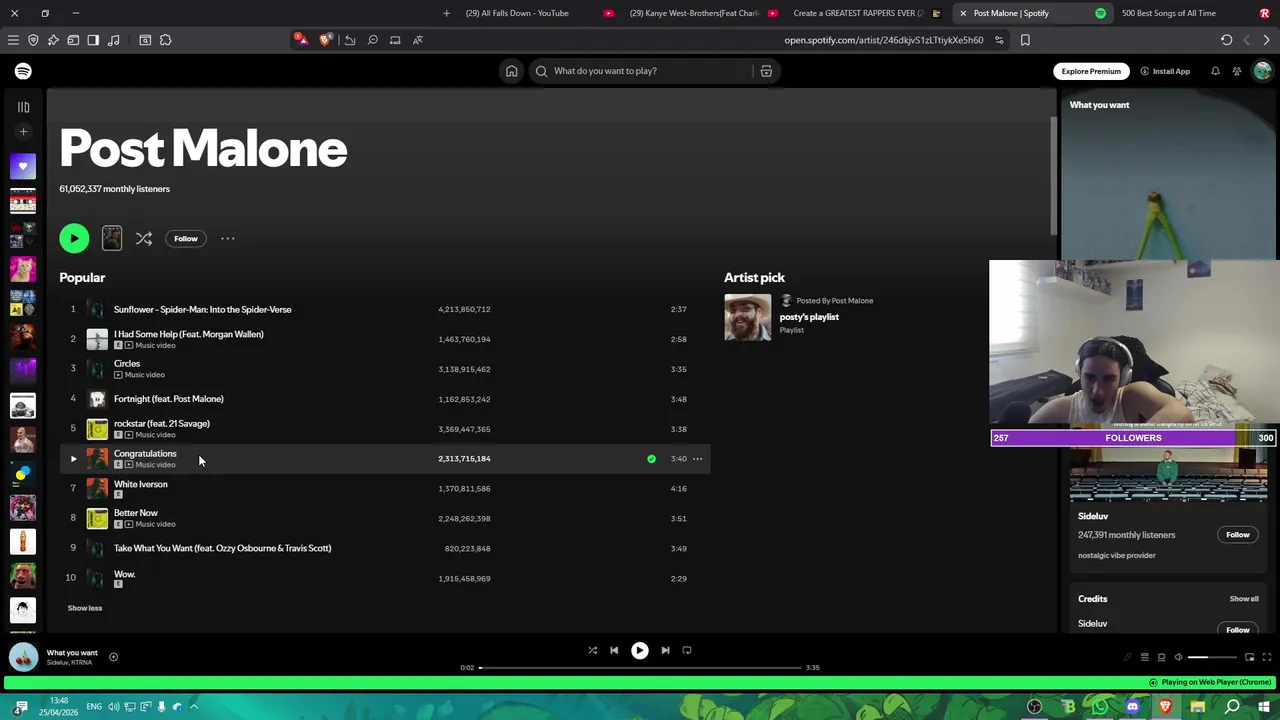Enter full screen player icon
The height and width of the screenshot is (720, 1280).
click(x=1267, y=657)
